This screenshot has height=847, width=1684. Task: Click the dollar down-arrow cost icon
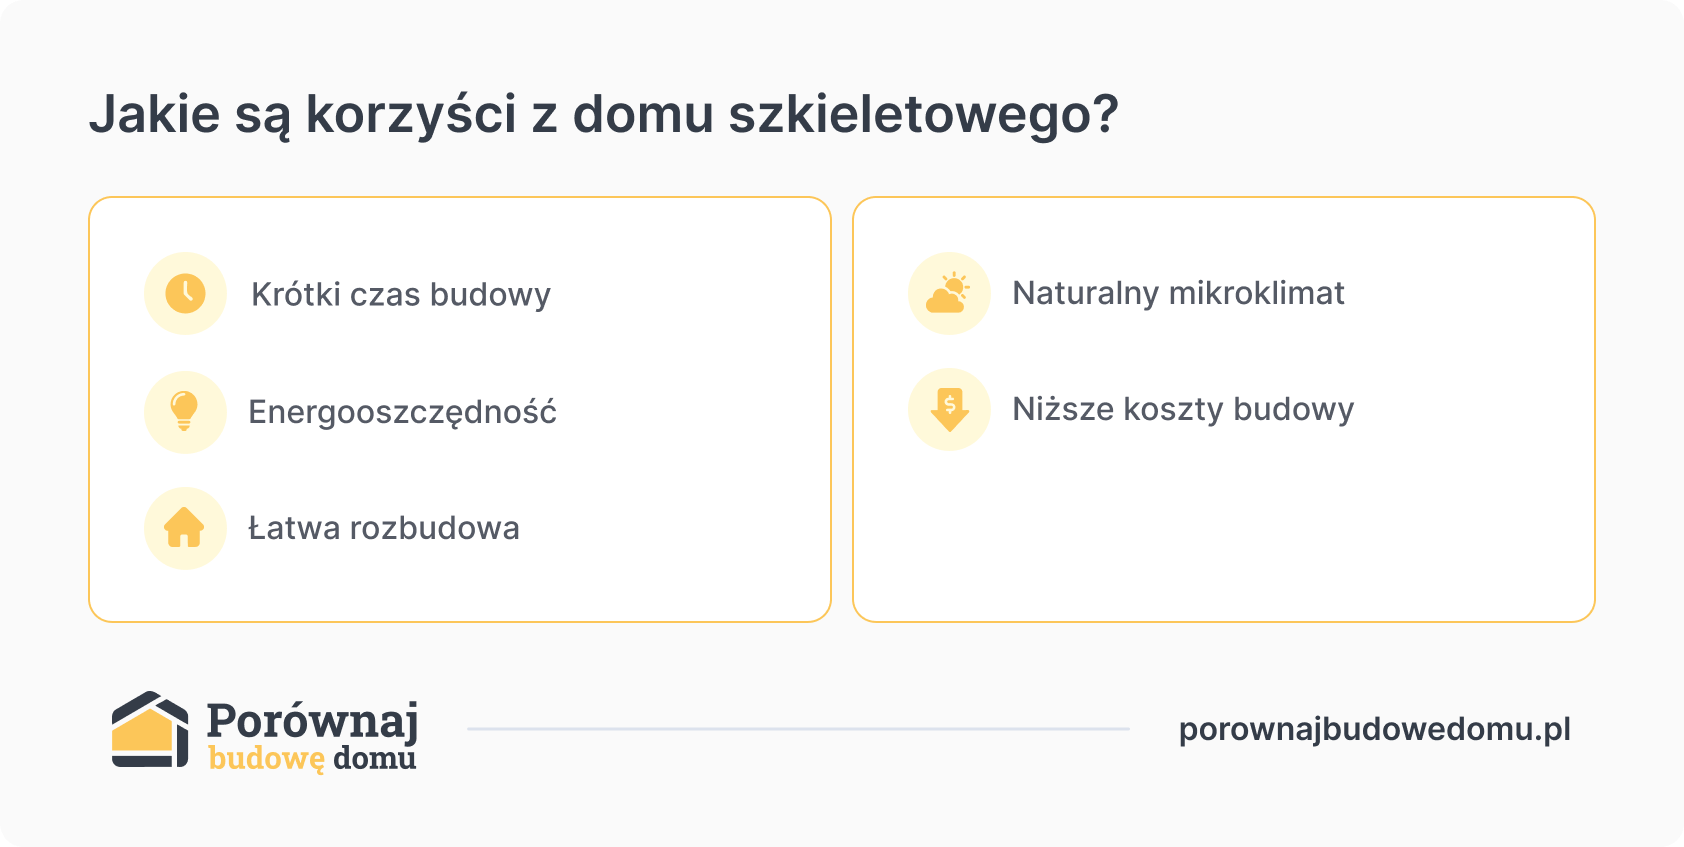point(949,409)
